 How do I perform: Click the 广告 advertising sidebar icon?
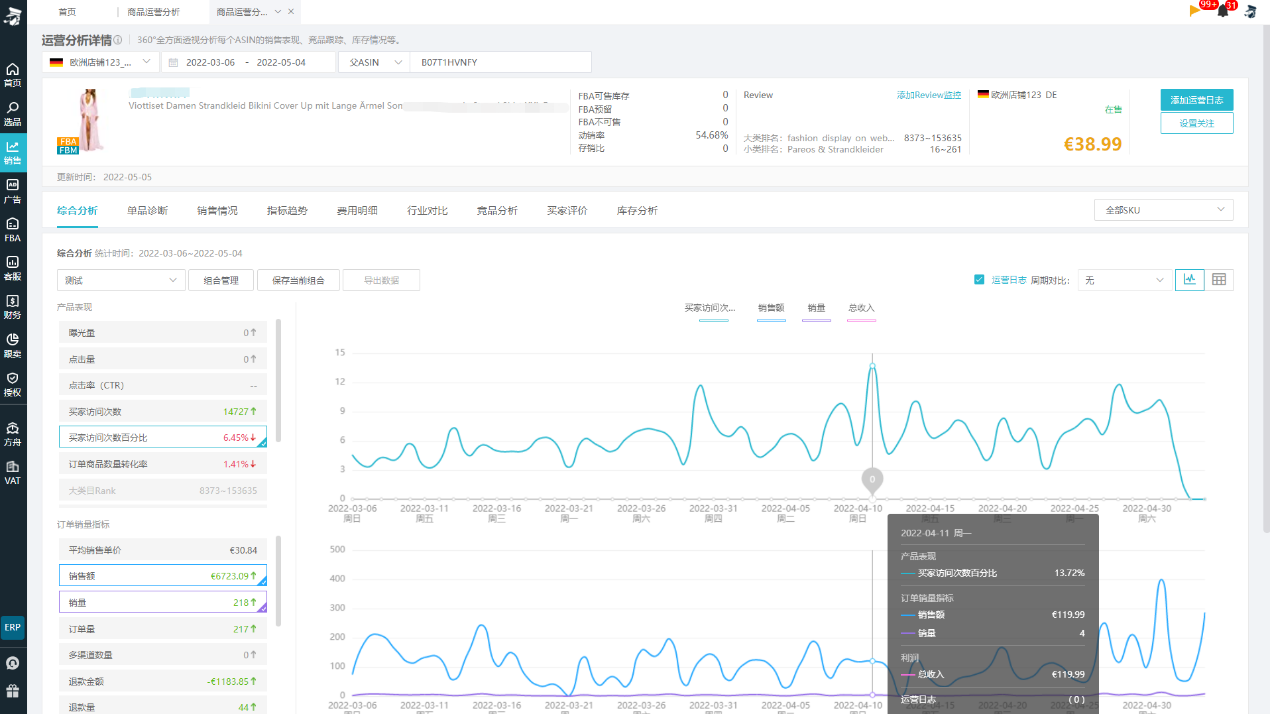[x=13, y=190]
